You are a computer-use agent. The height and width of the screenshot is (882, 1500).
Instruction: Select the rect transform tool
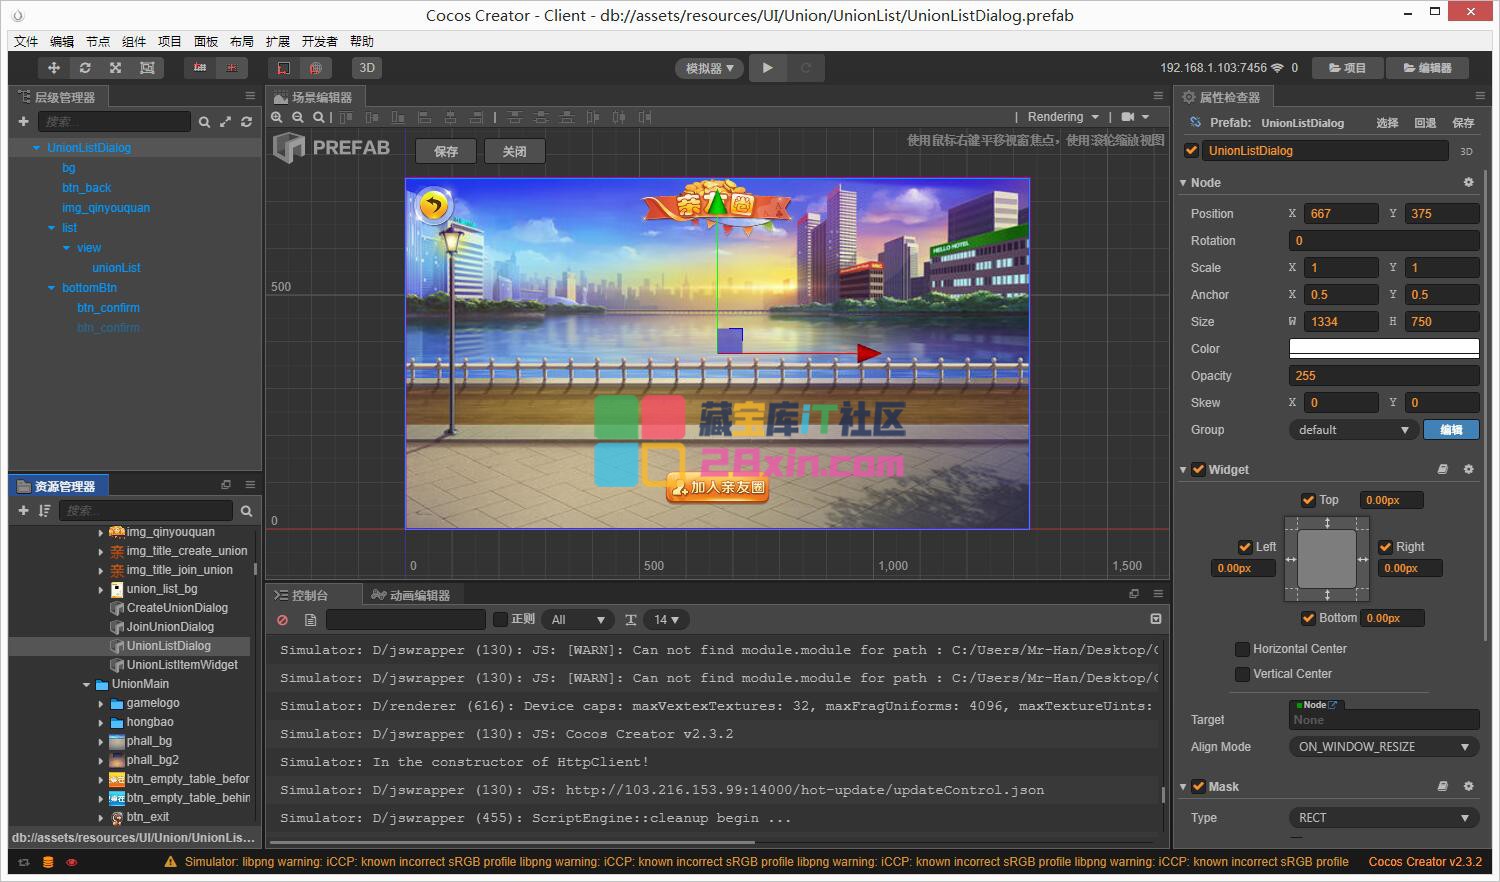(147, 68)
